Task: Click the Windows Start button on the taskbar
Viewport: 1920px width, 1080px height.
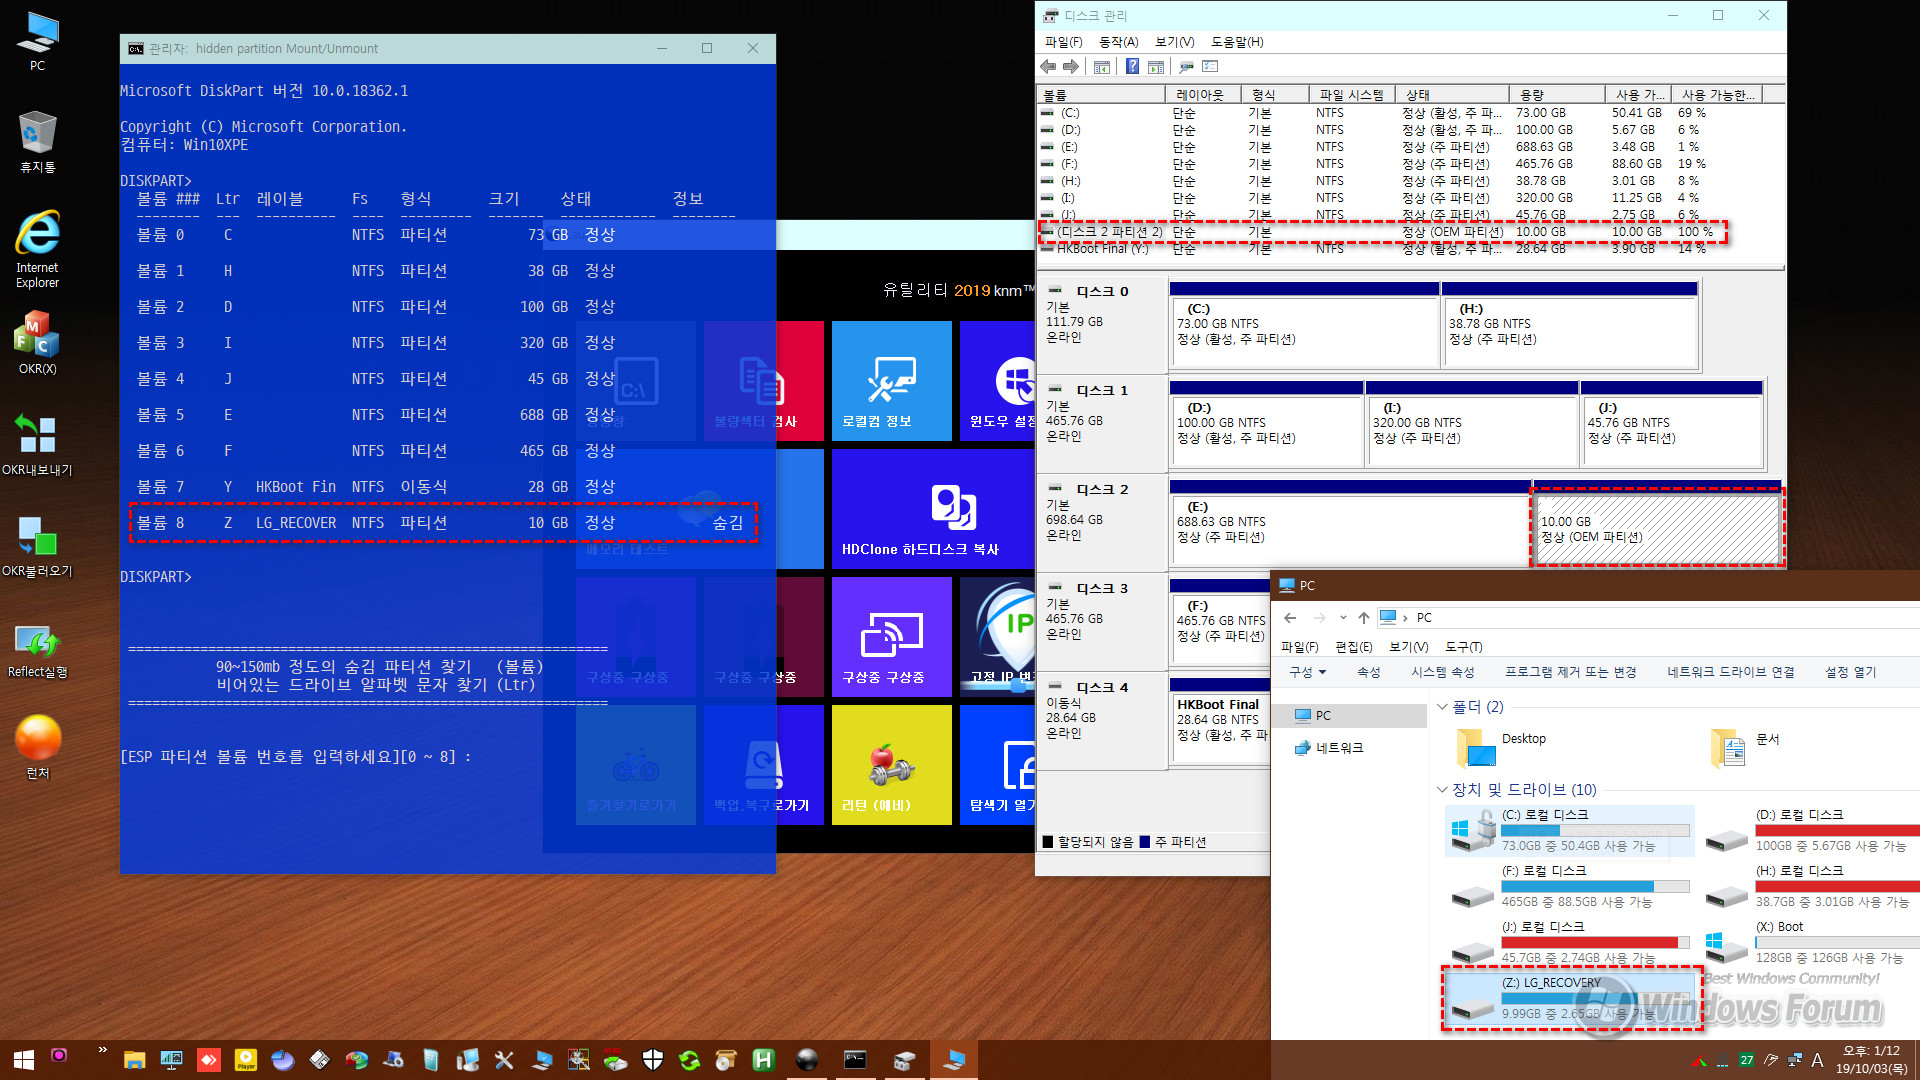Action: [23, 1060]
